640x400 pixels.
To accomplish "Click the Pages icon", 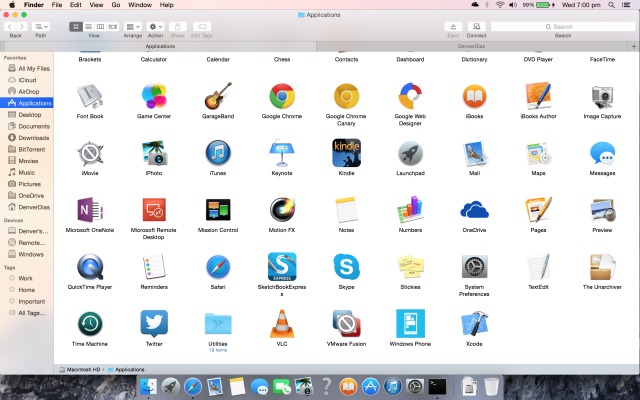I will [538, 210].
